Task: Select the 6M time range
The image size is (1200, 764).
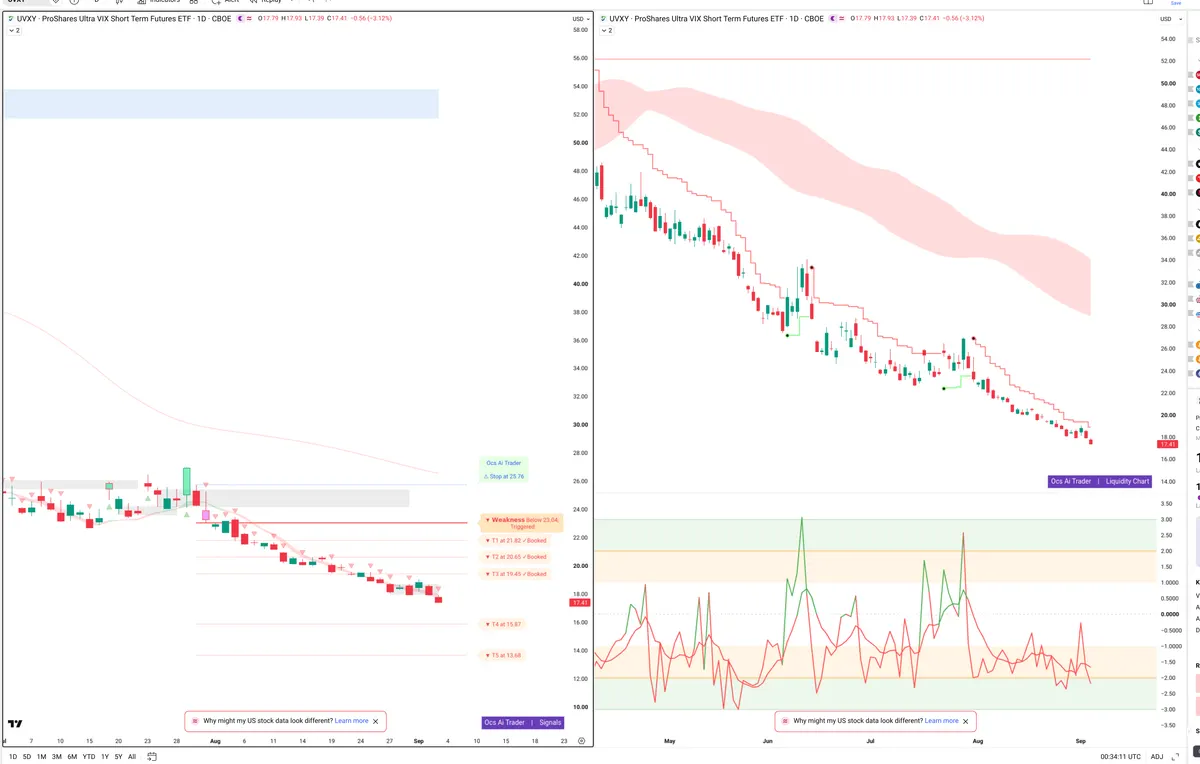Action: pyautogui.click(x=72, y=757)
